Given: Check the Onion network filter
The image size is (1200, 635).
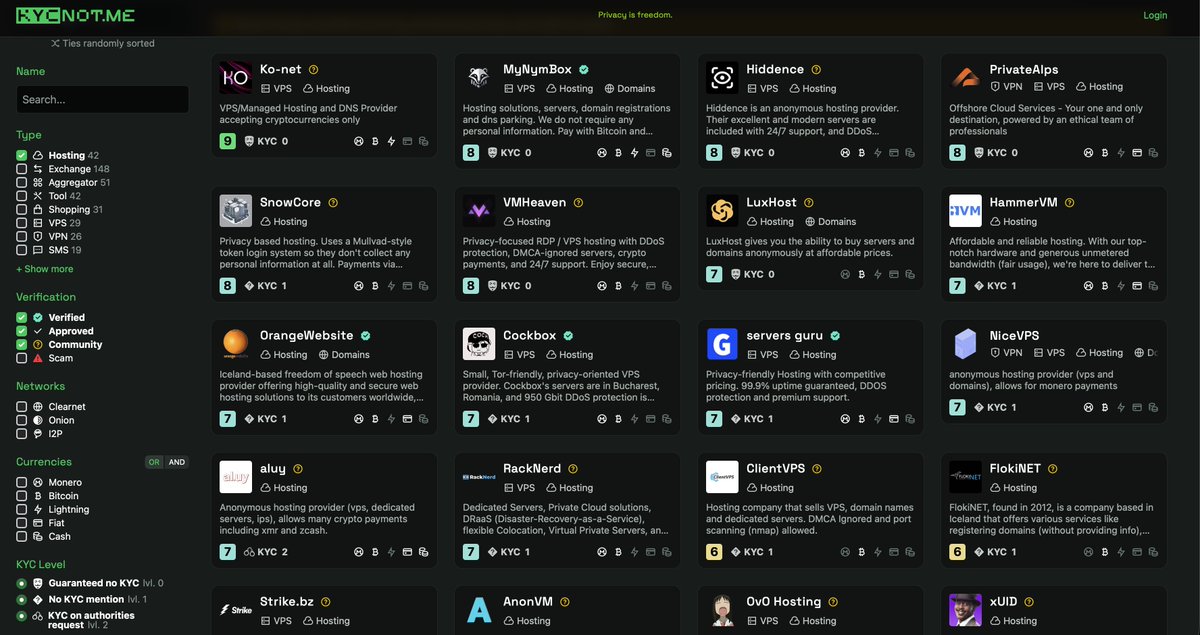Looking at the screenshot, I should [x=21, y=420].
